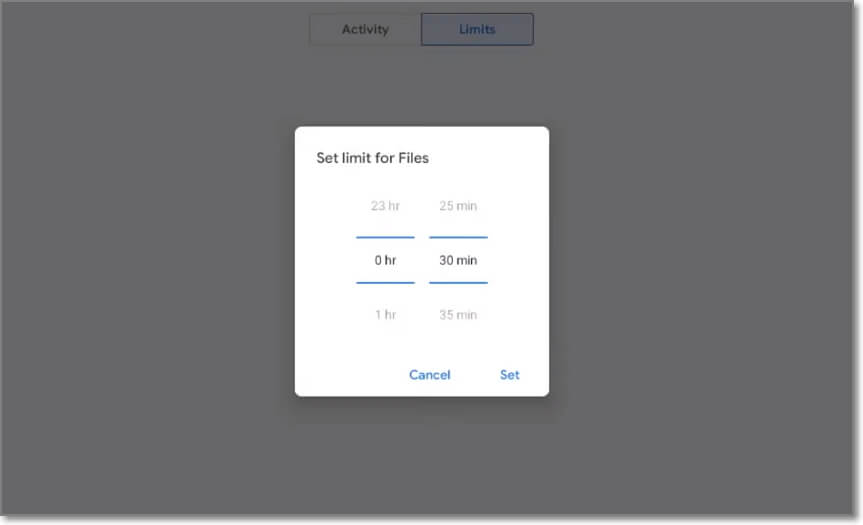Screen dimensions: 863x525
Task: Click the blue line below 30 min
Action: pyautogui.click(x=458, y=283)
